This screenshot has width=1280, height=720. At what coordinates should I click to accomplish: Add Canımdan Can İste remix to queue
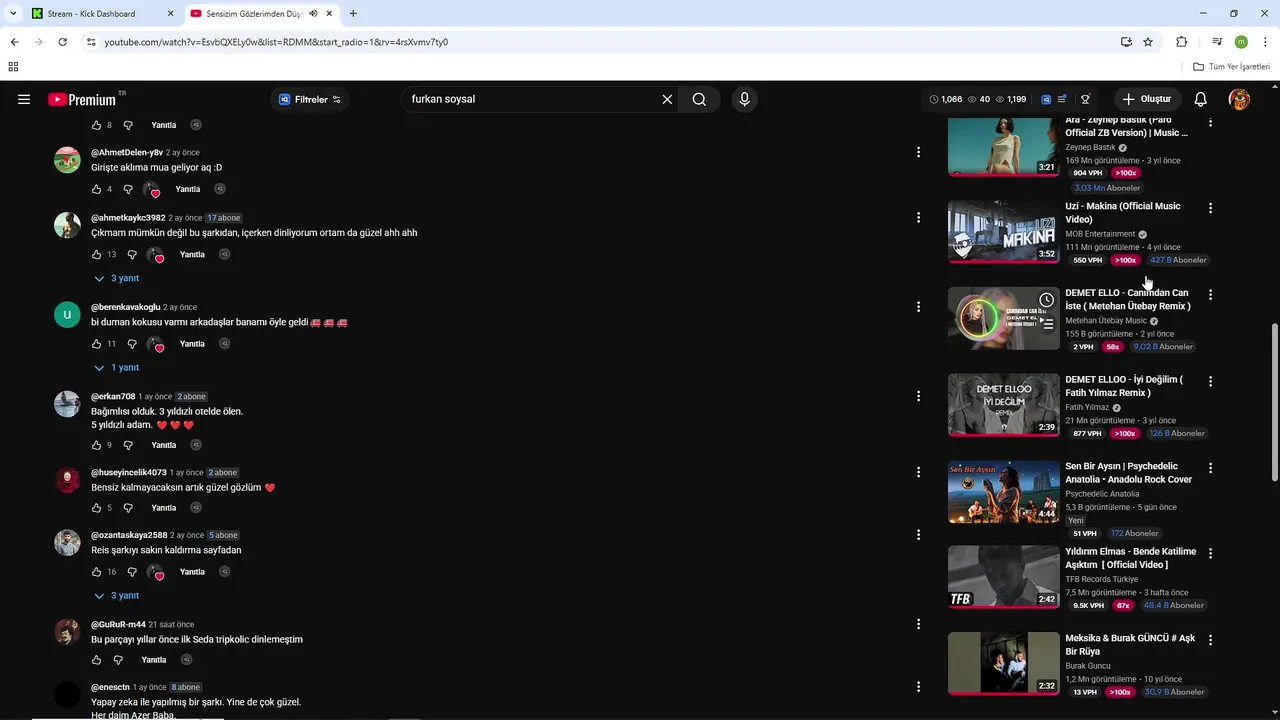[x=1046, y=323]
